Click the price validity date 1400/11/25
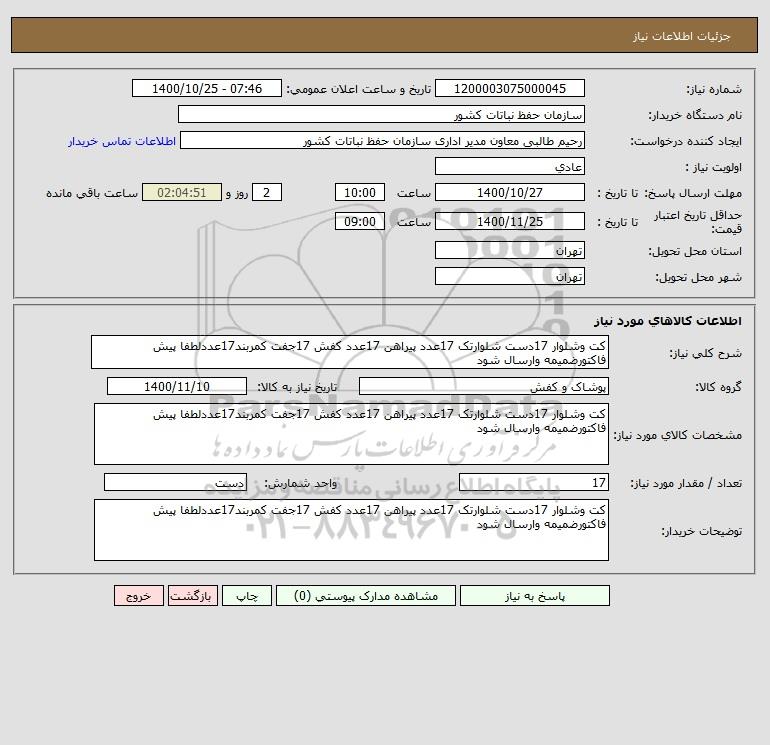770x745 pixels. pyautogui.click(x=510, y=221)
